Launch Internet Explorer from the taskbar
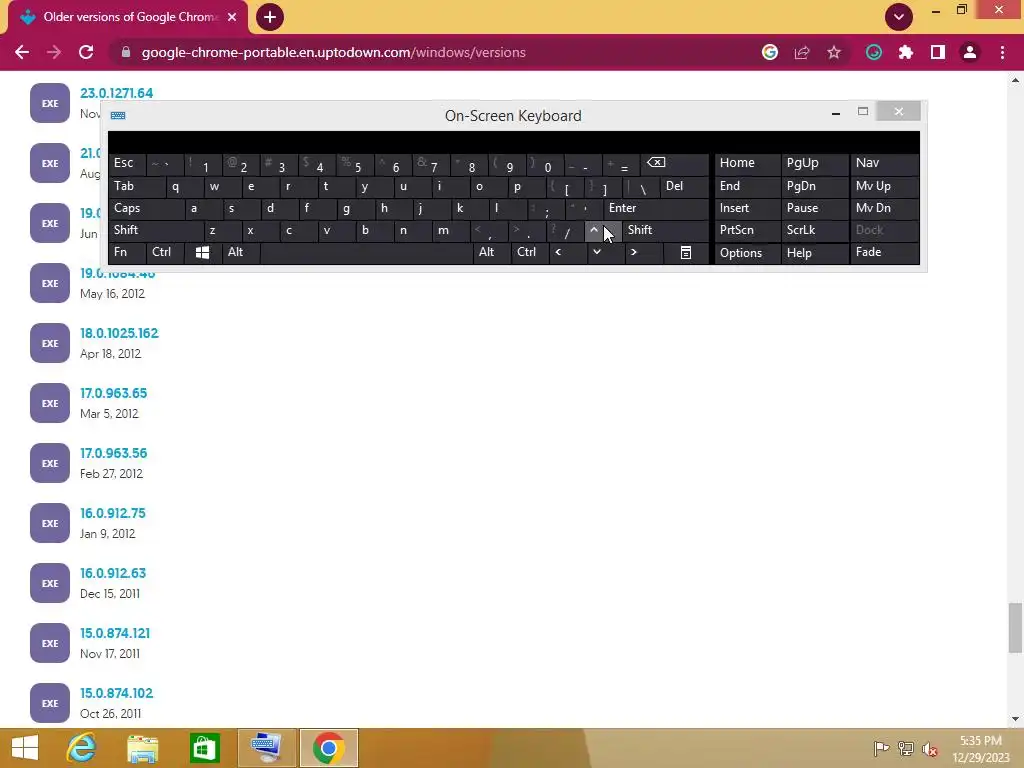 point(82,748)
